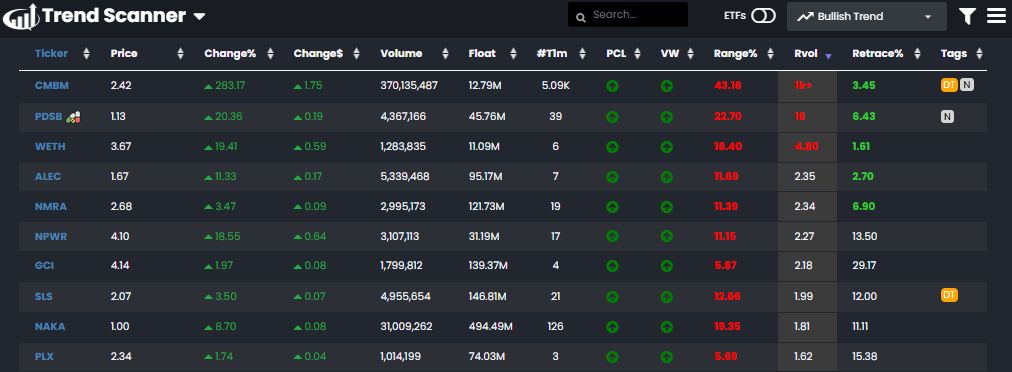This screenshot has height=372, width=1012.
Task: Open the hamburger menu icon
Action: click(x=996, y=16)
